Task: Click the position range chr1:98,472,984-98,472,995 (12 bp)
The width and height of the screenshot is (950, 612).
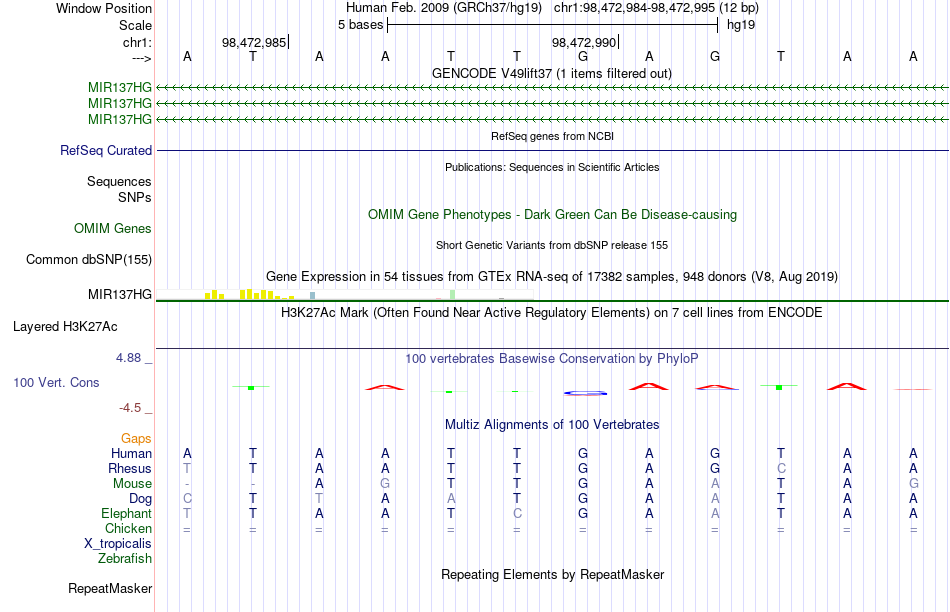Action: [x=656, y=8]
